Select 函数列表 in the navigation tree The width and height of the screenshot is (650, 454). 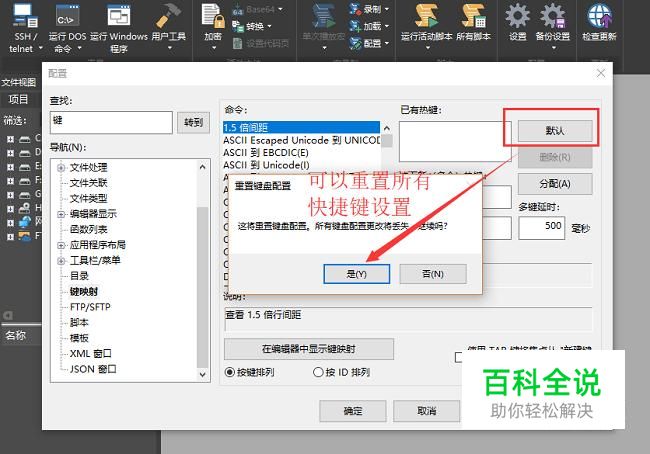(88, 229)
